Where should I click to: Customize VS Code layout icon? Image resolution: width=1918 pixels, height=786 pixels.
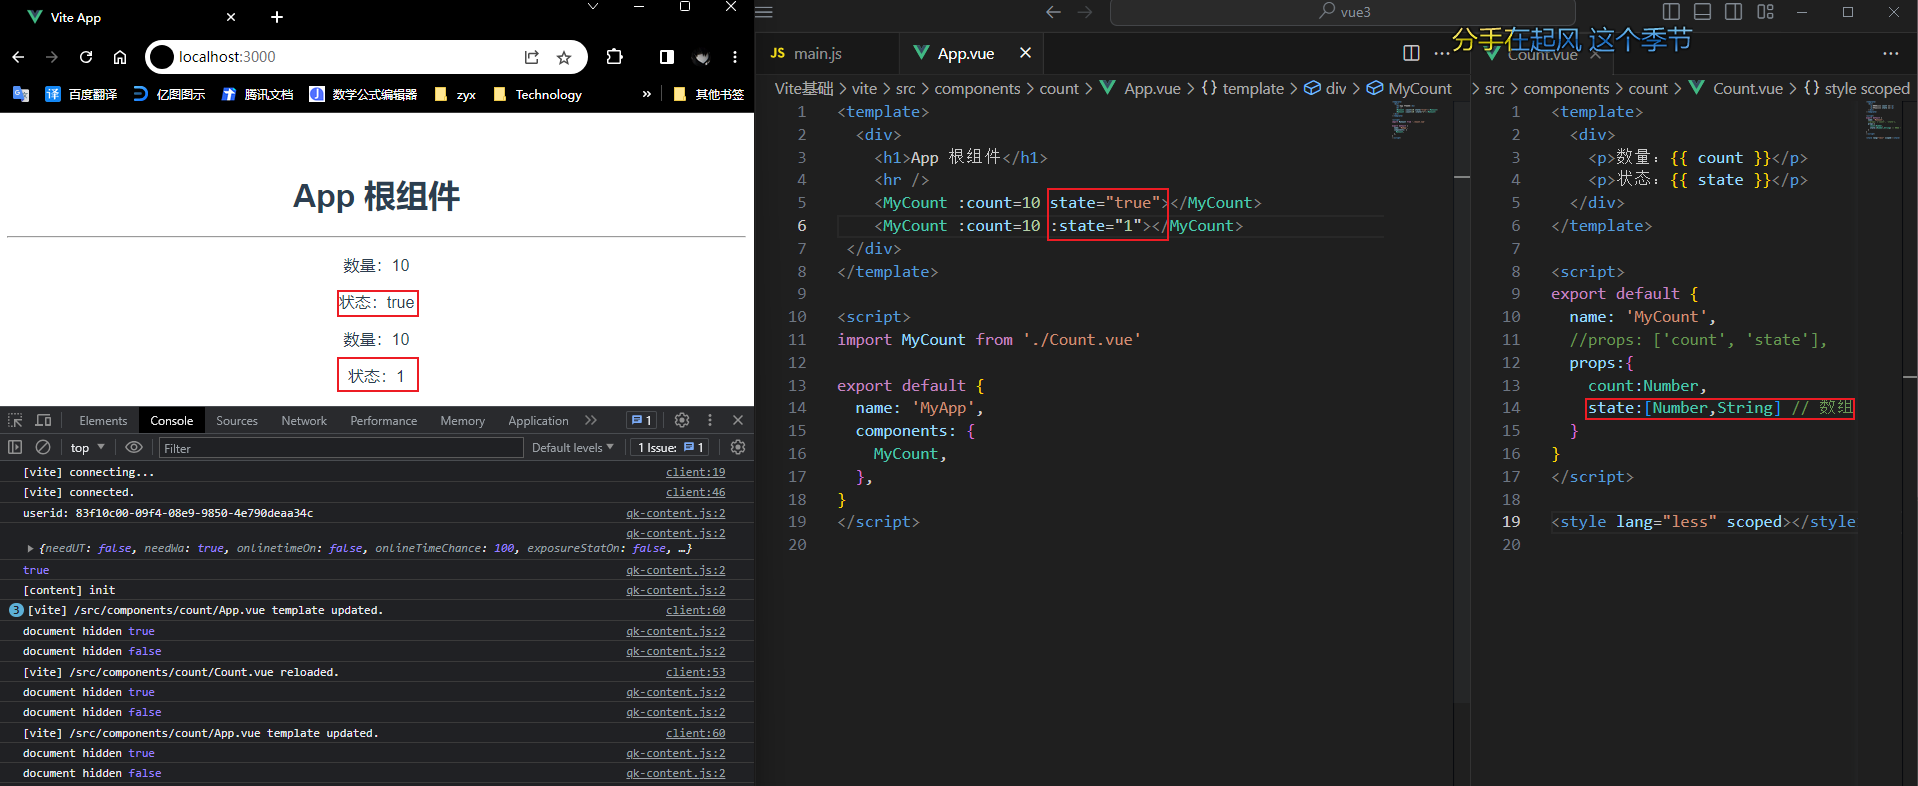[x=1765, y=12]
